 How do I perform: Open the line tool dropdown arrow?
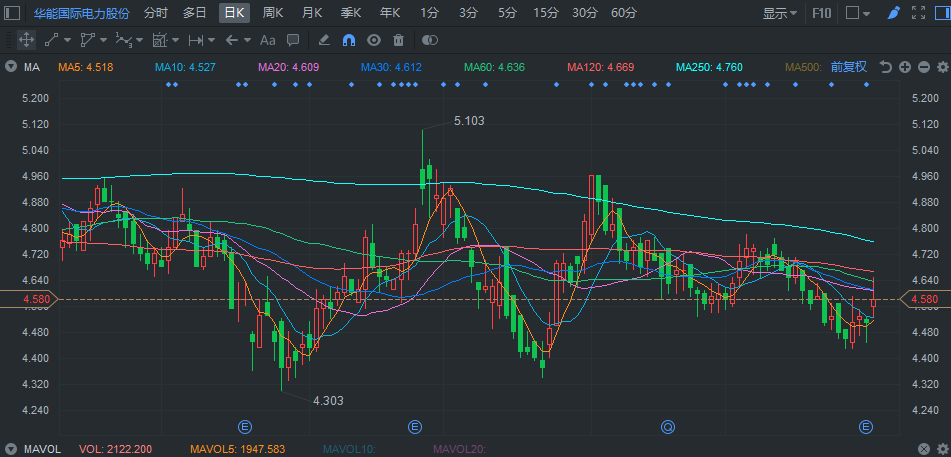(x=67, y=40)
